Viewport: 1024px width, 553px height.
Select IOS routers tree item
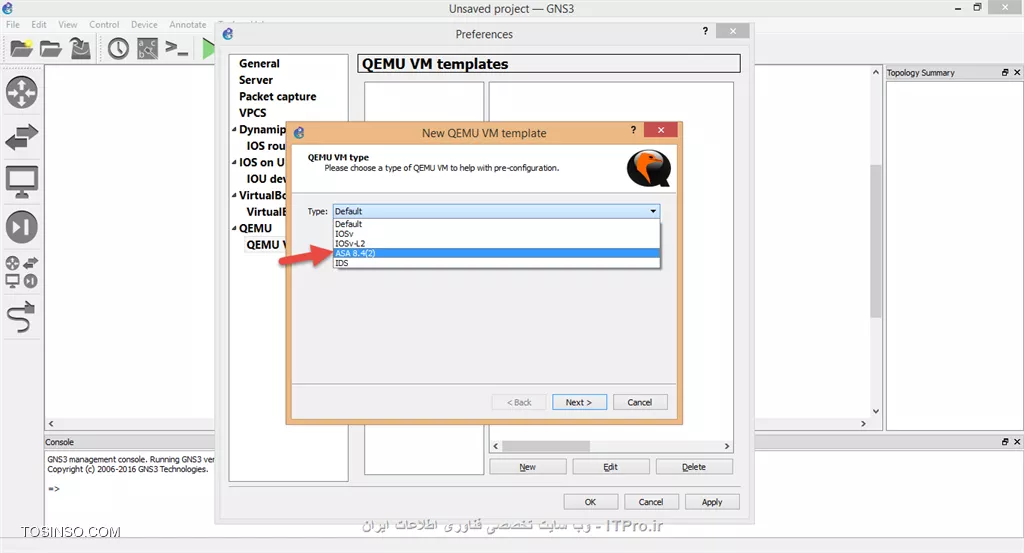tap(266, 146)
